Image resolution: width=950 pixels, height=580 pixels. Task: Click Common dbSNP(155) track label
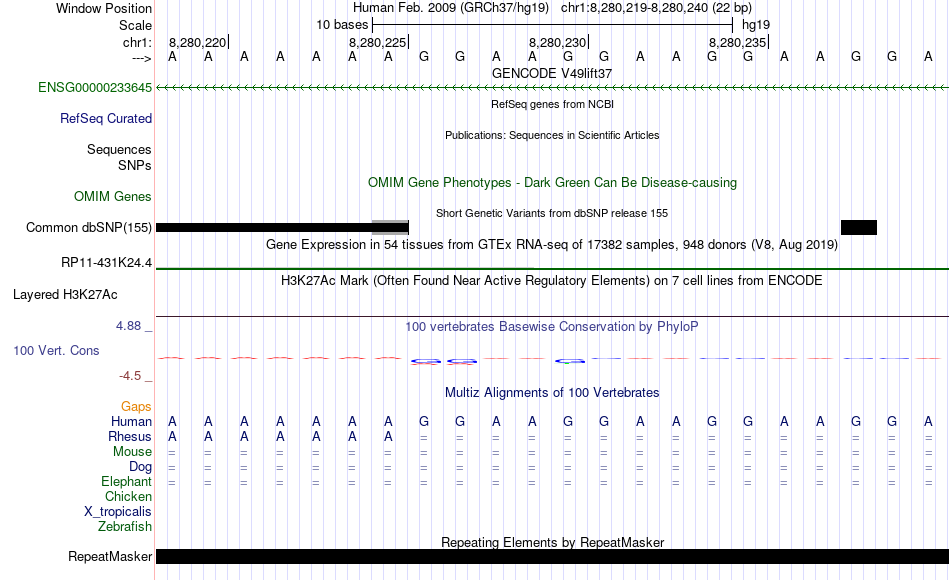point(89,227)
